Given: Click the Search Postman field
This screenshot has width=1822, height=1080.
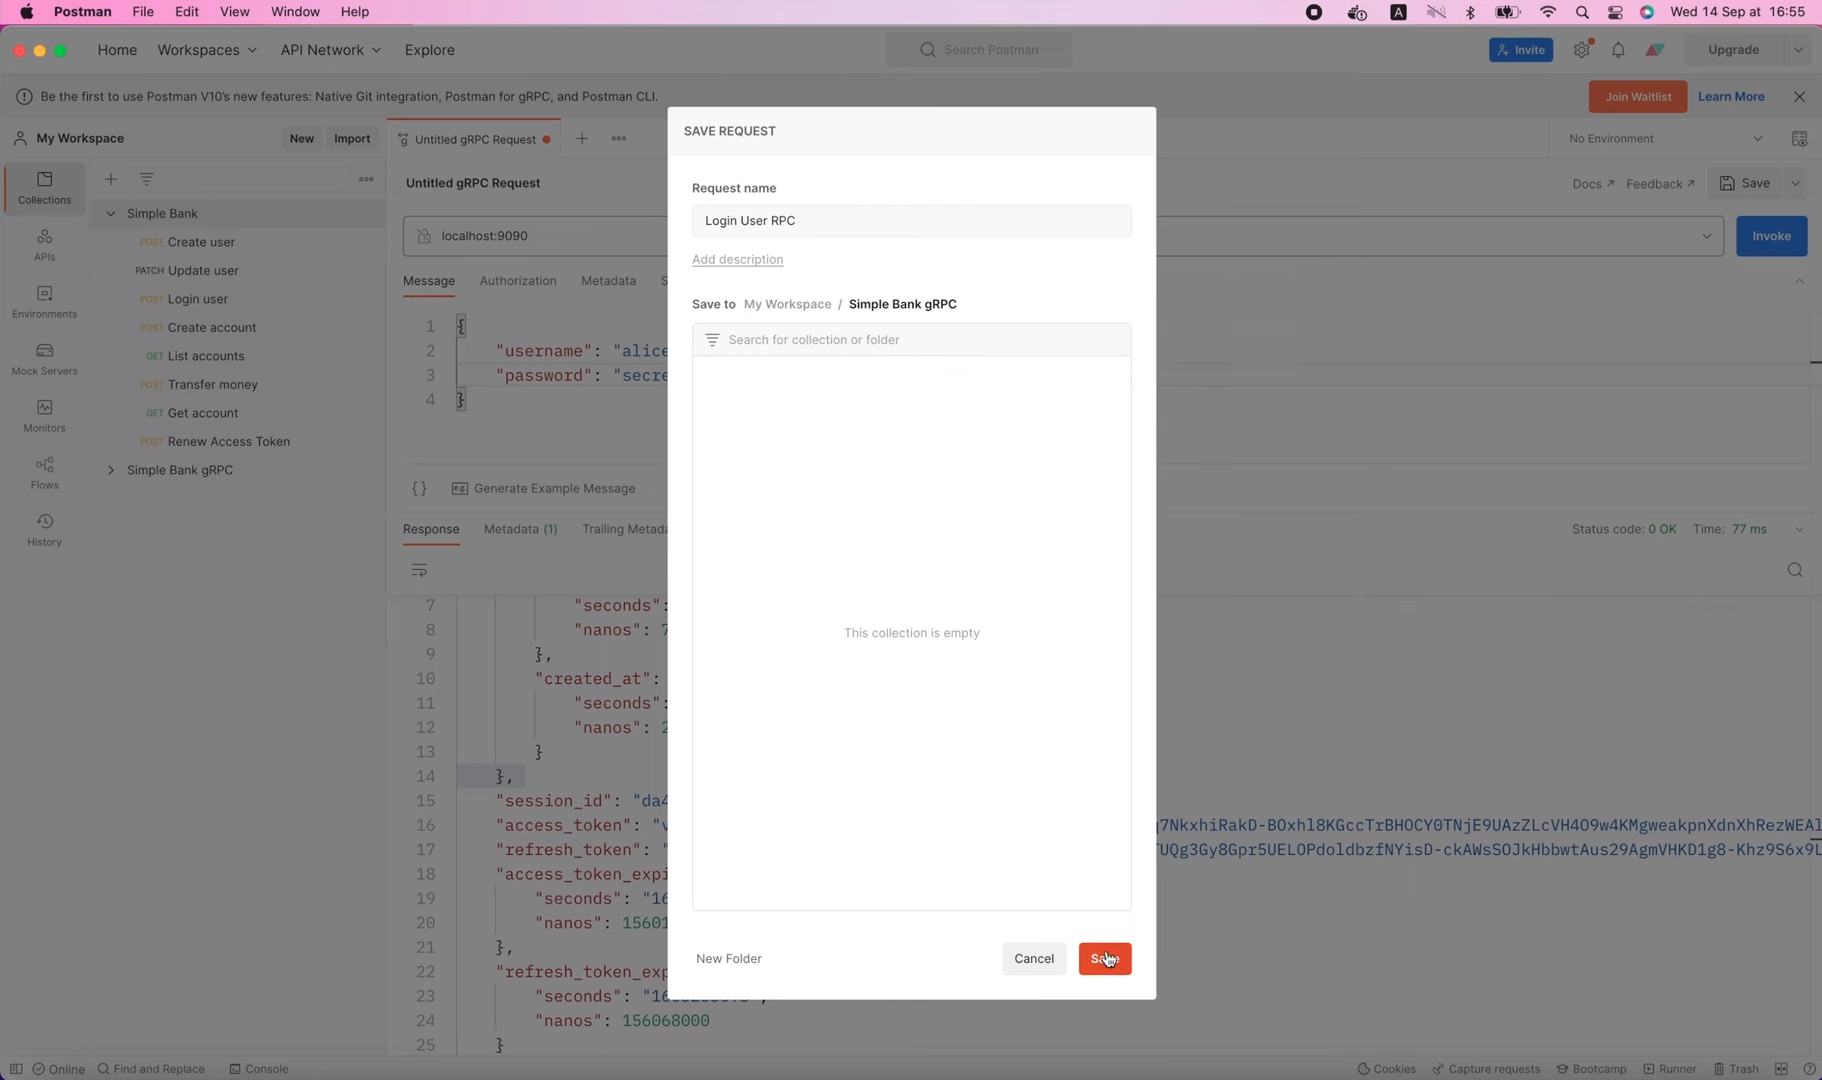Looking at the screenshot, I should click(978, 50).
